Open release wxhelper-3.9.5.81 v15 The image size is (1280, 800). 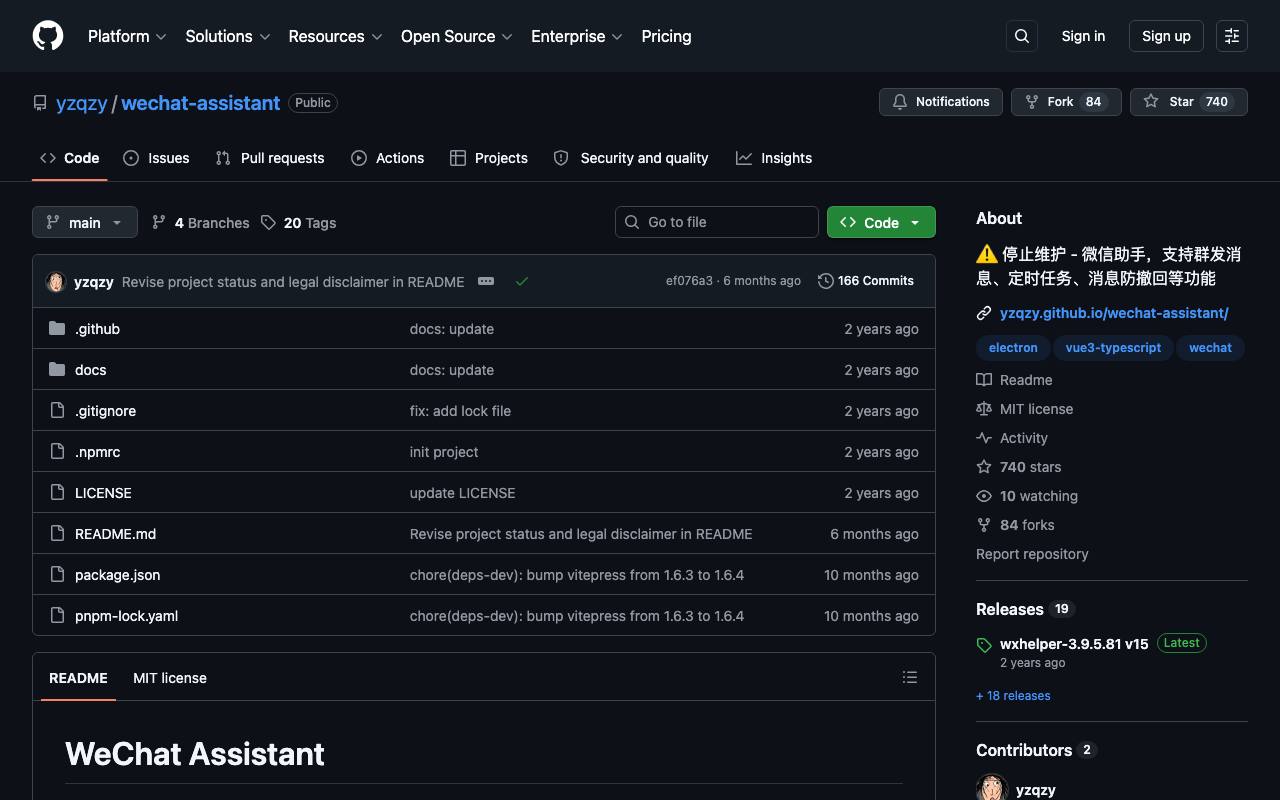1074,644
